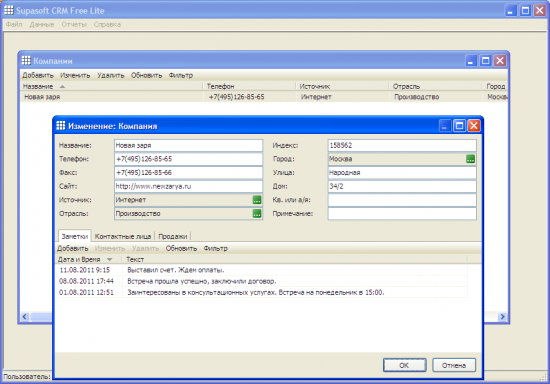
Task: Open the Отчеты menu
Action: click(x=74, y=24)
